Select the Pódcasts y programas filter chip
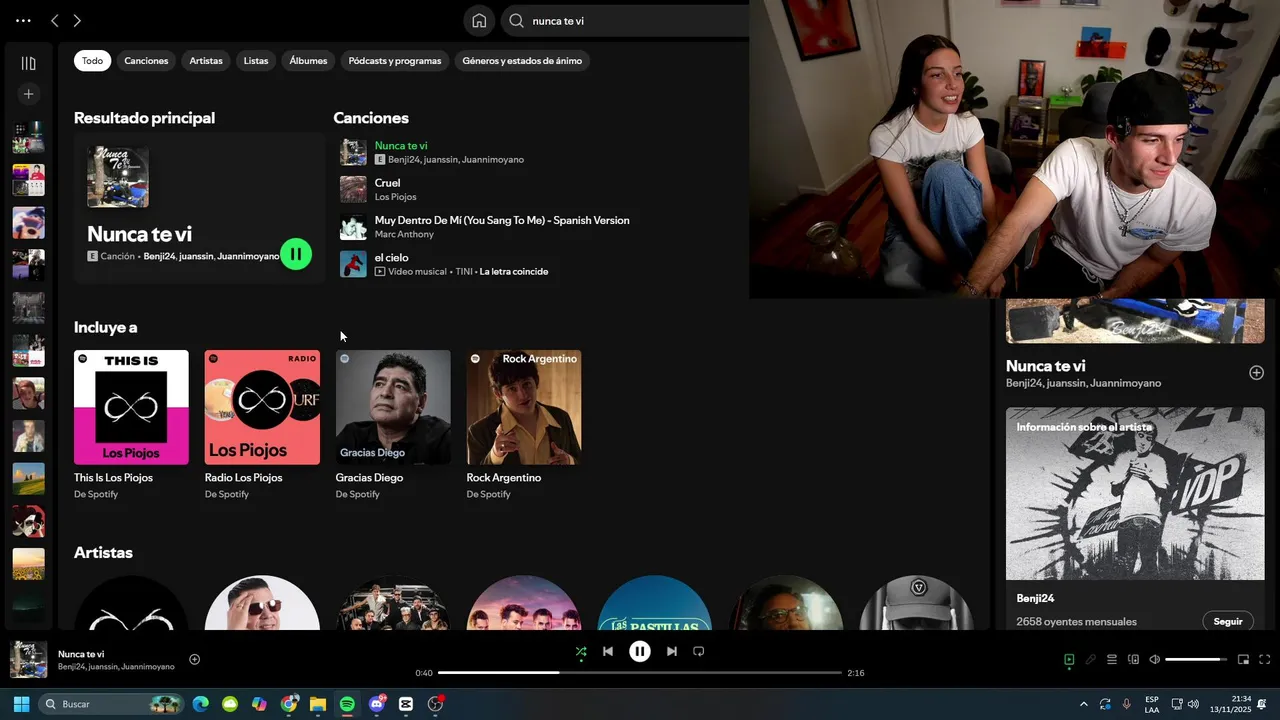1280x720 pixels. [395, 61]
